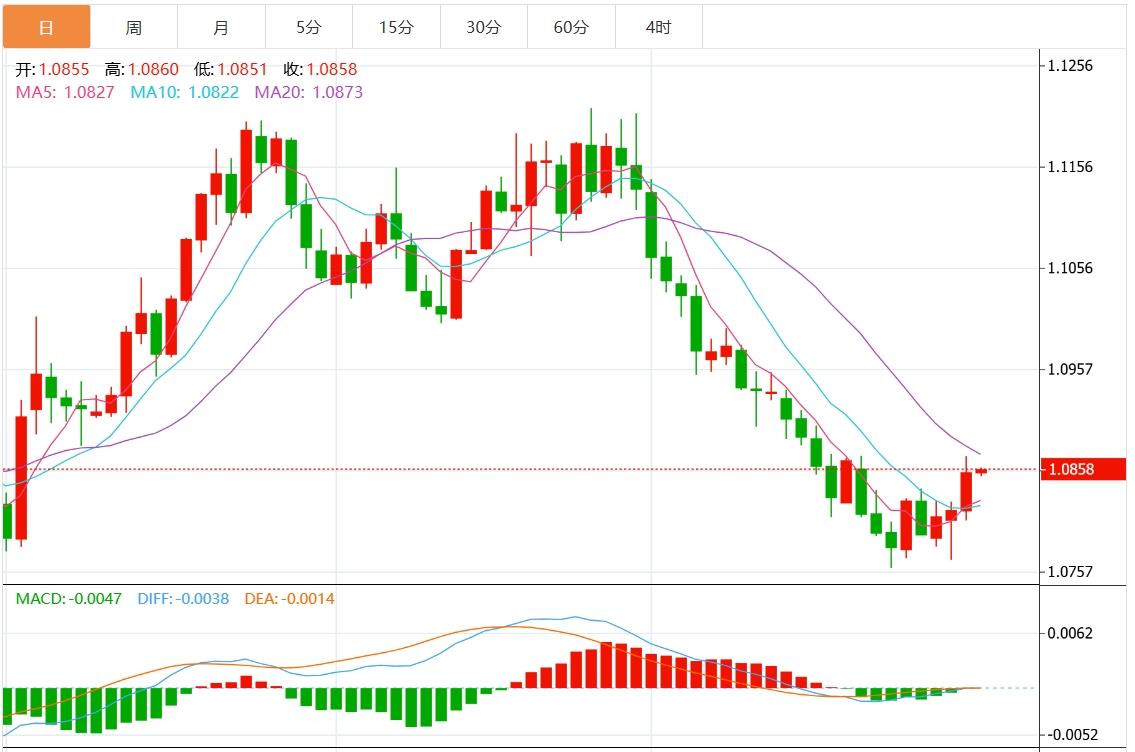Click the orange DEA: -0.0014 label
The height and width of the screenshot is (752, 1135).
290,599
